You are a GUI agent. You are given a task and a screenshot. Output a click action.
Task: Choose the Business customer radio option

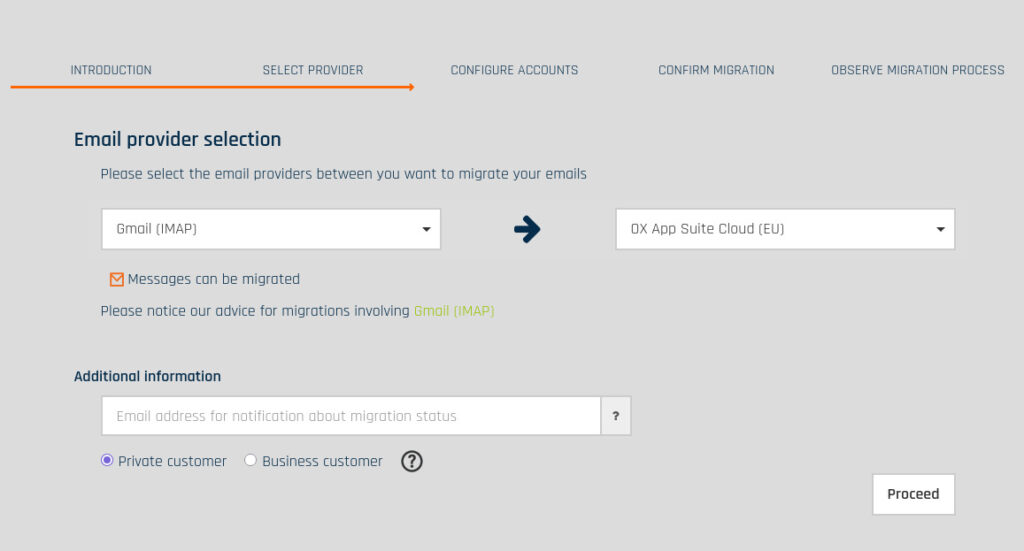(251, 461)
